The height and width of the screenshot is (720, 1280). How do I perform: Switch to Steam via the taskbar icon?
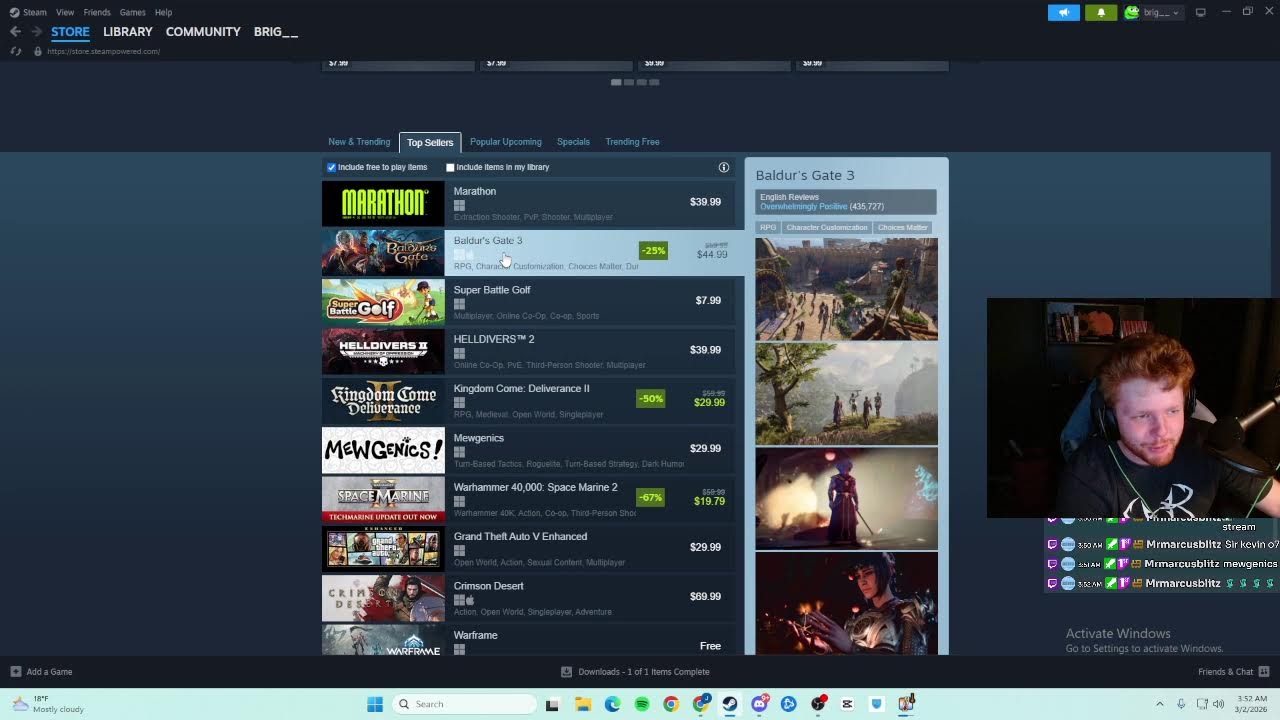[x=730, y=704]
